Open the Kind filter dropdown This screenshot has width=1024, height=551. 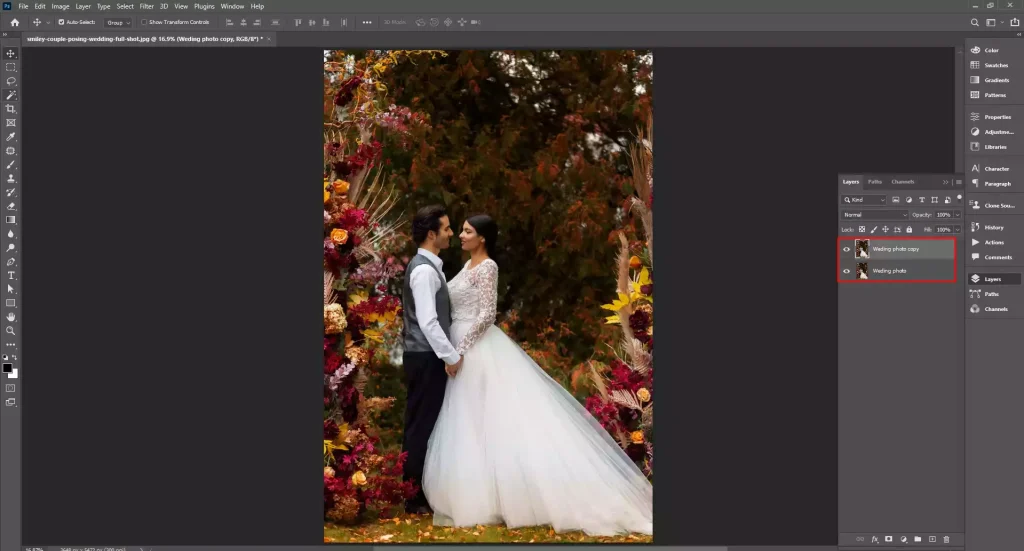click(864, 200)
